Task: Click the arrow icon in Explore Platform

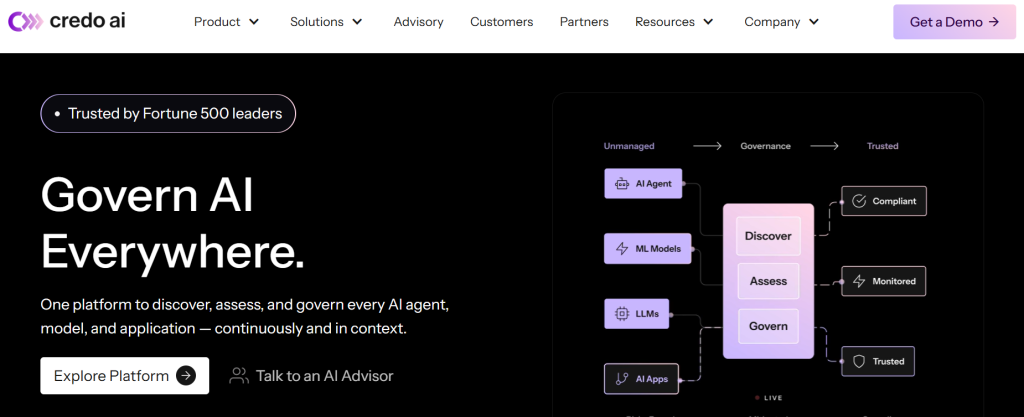Action: point(185,376)
